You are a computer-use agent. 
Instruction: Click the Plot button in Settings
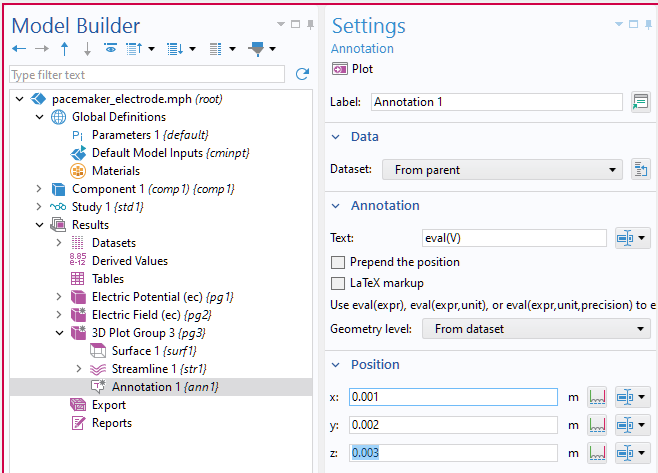tap(353, 69)
